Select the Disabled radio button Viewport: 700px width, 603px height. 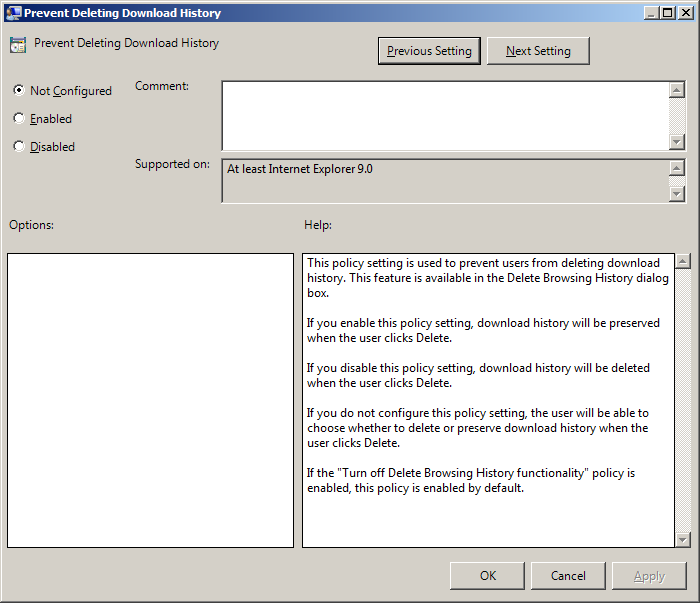click(19, 146)
